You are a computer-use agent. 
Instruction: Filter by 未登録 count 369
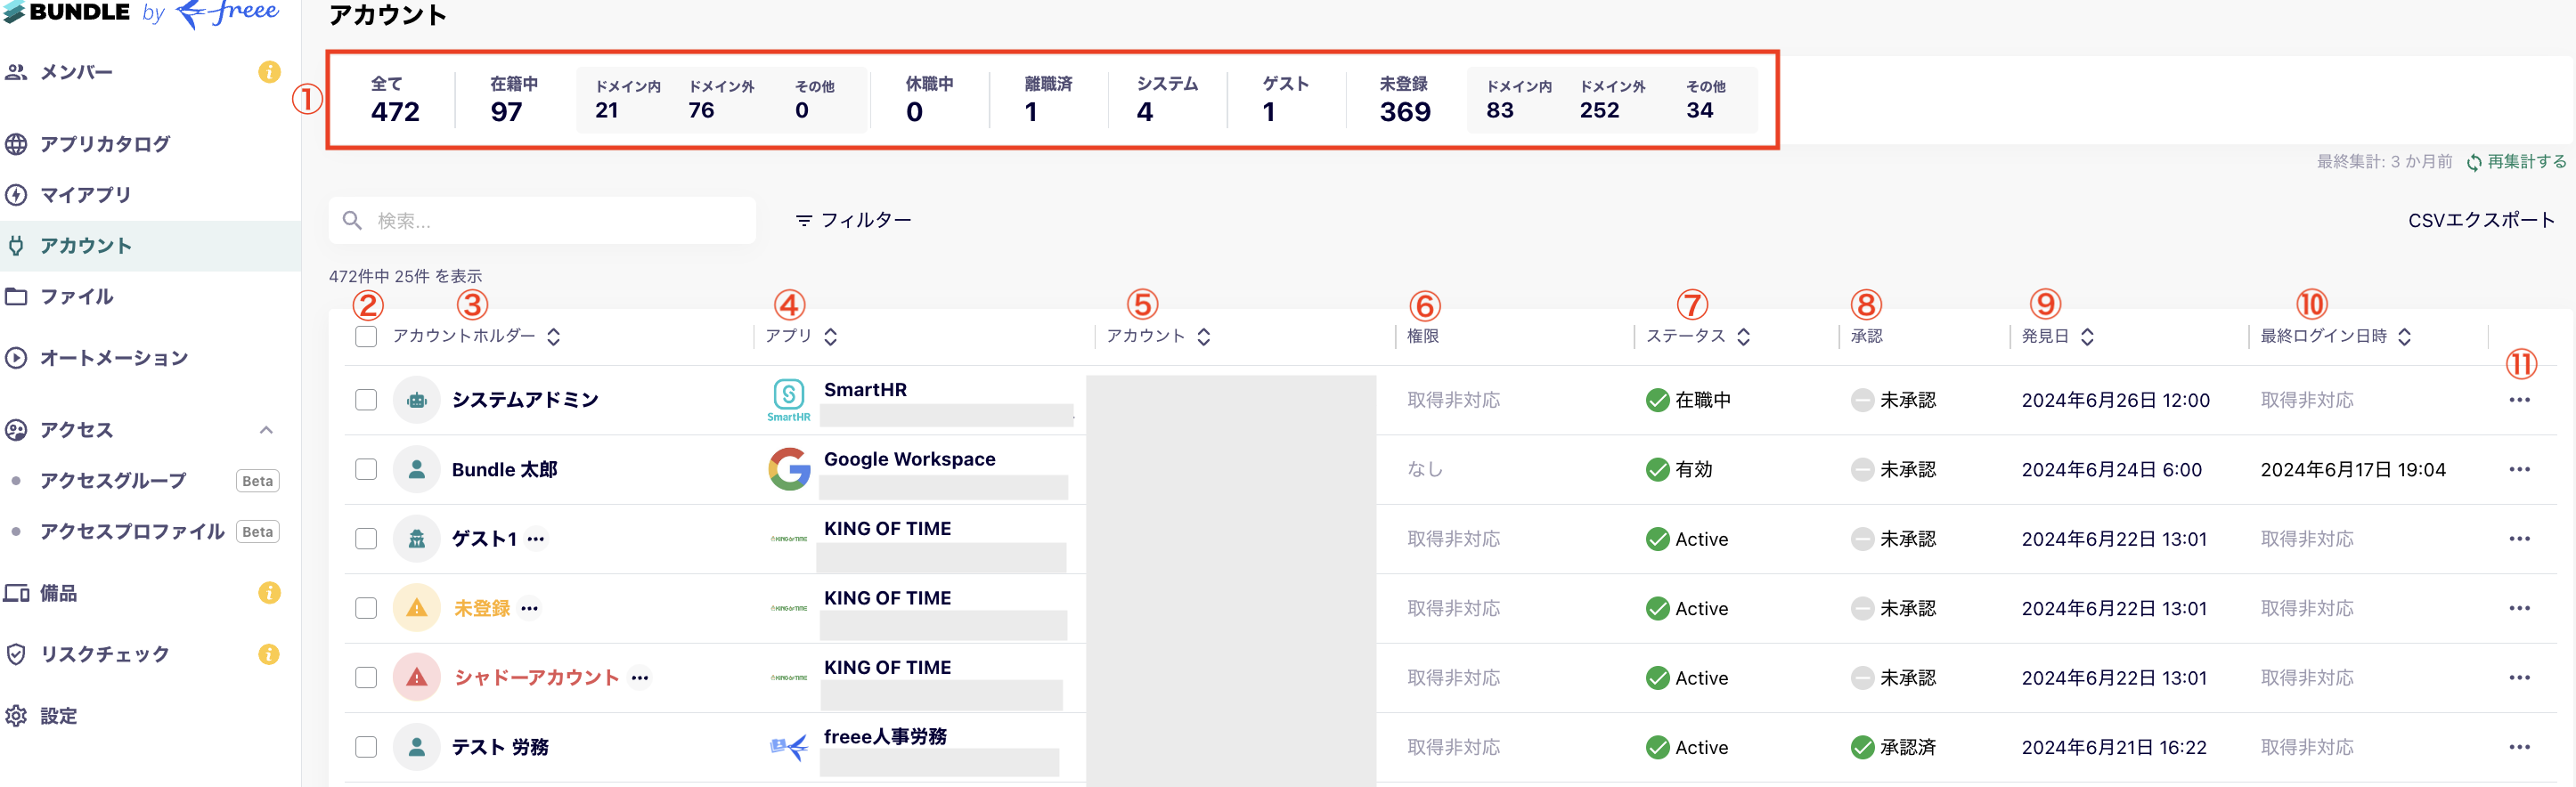(1404, 99)
